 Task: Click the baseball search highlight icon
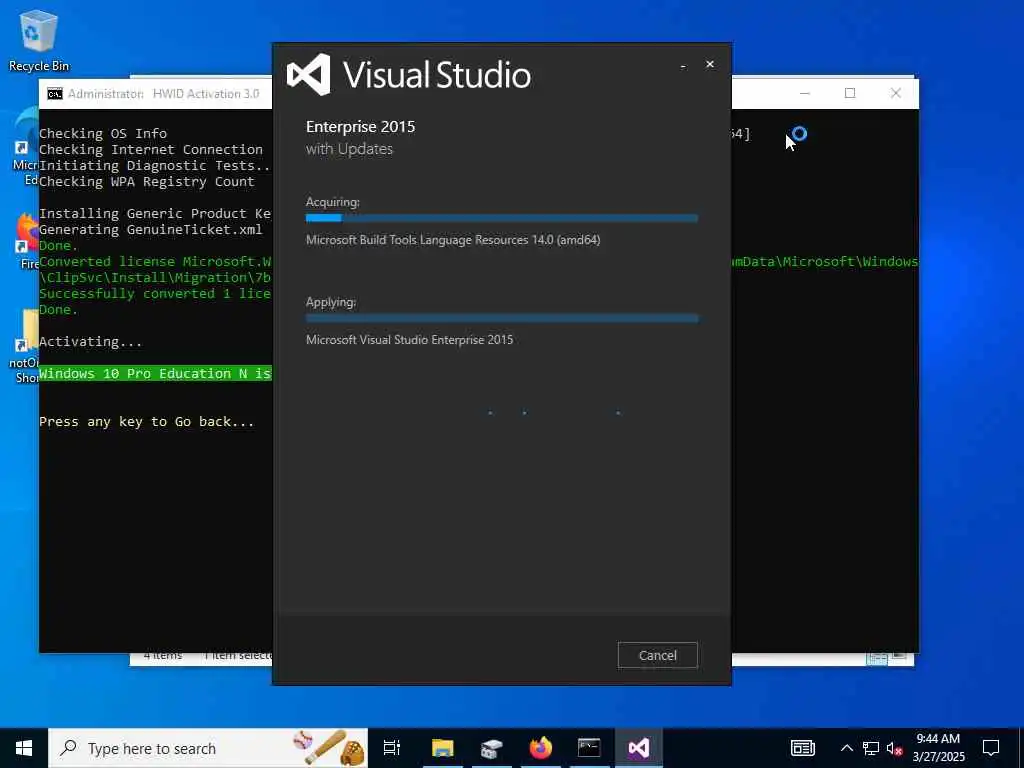pyautogui.click(x=328, y=748)
